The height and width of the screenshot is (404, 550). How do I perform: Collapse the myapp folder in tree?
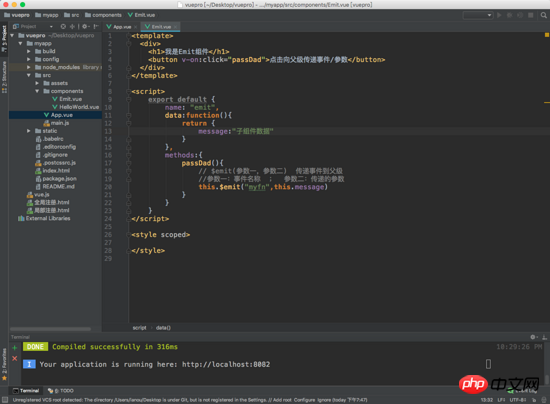pyautogui.click(x=20, y=43)
